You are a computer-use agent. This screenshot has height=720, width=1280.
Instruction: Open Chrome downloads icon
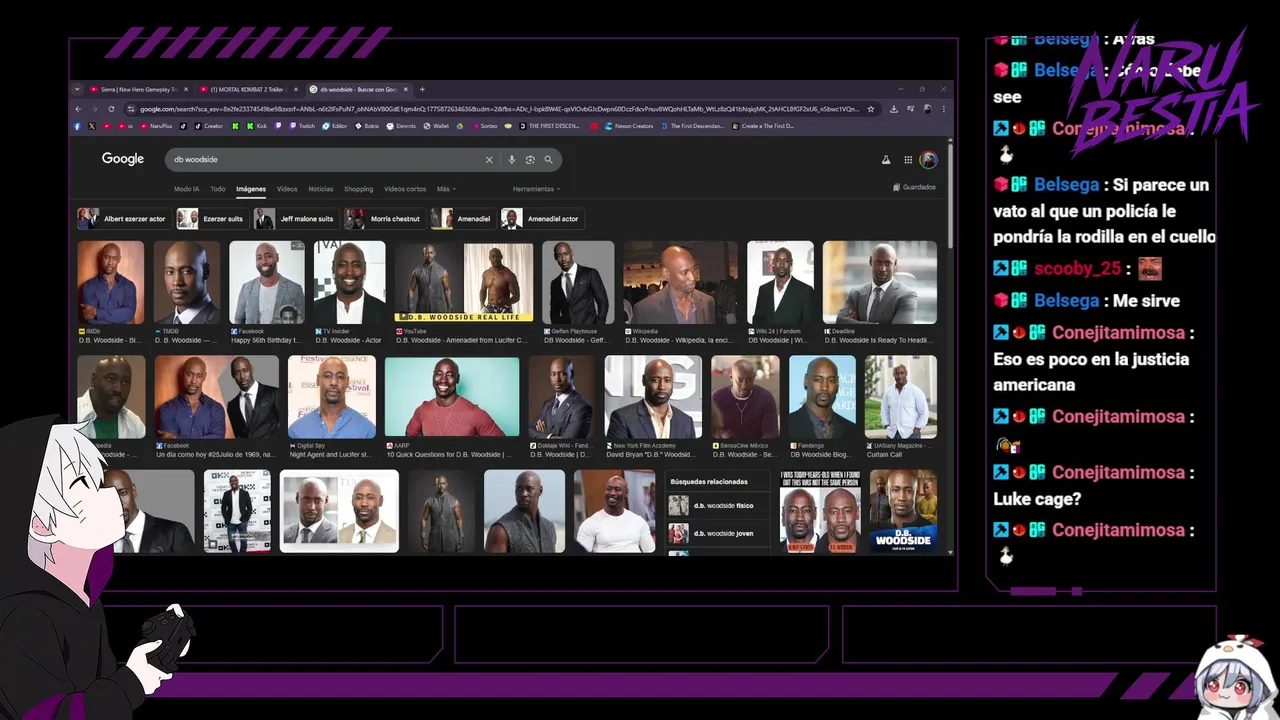pyautogui.click(x=893, y=109)
